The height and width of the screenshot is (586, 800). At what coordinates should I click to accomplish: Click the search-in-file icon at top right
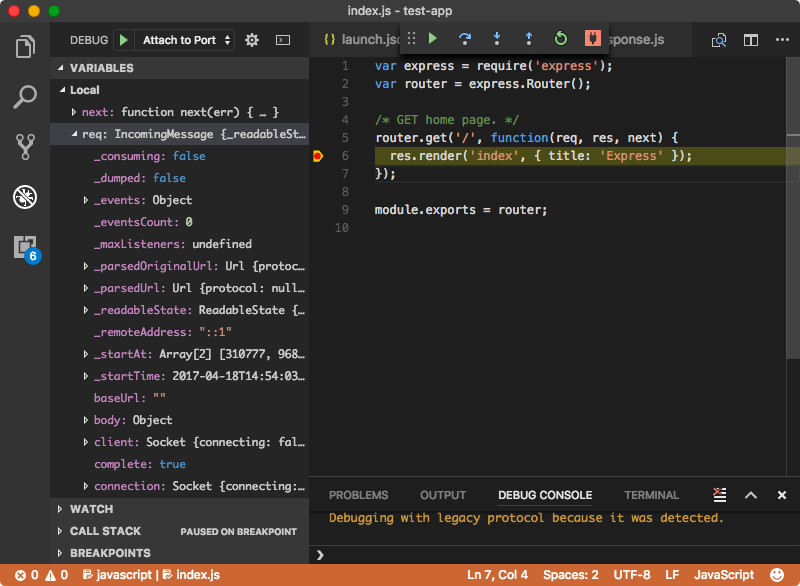pyautogui.click(x=718, y=40)
